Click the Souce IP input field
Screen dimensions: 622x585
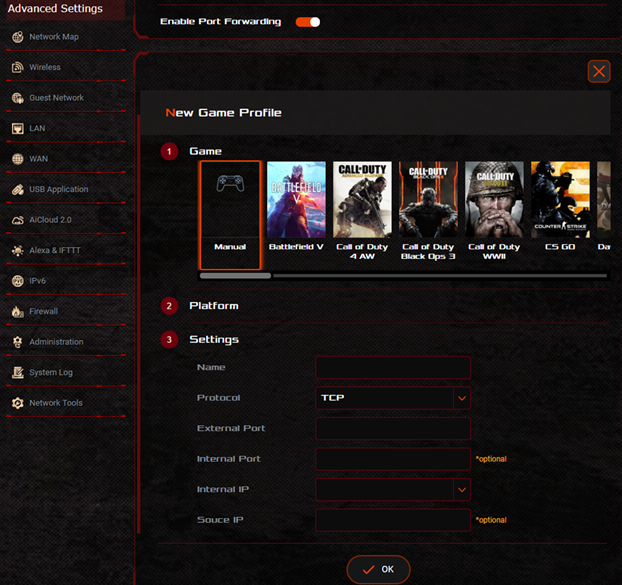393,520
